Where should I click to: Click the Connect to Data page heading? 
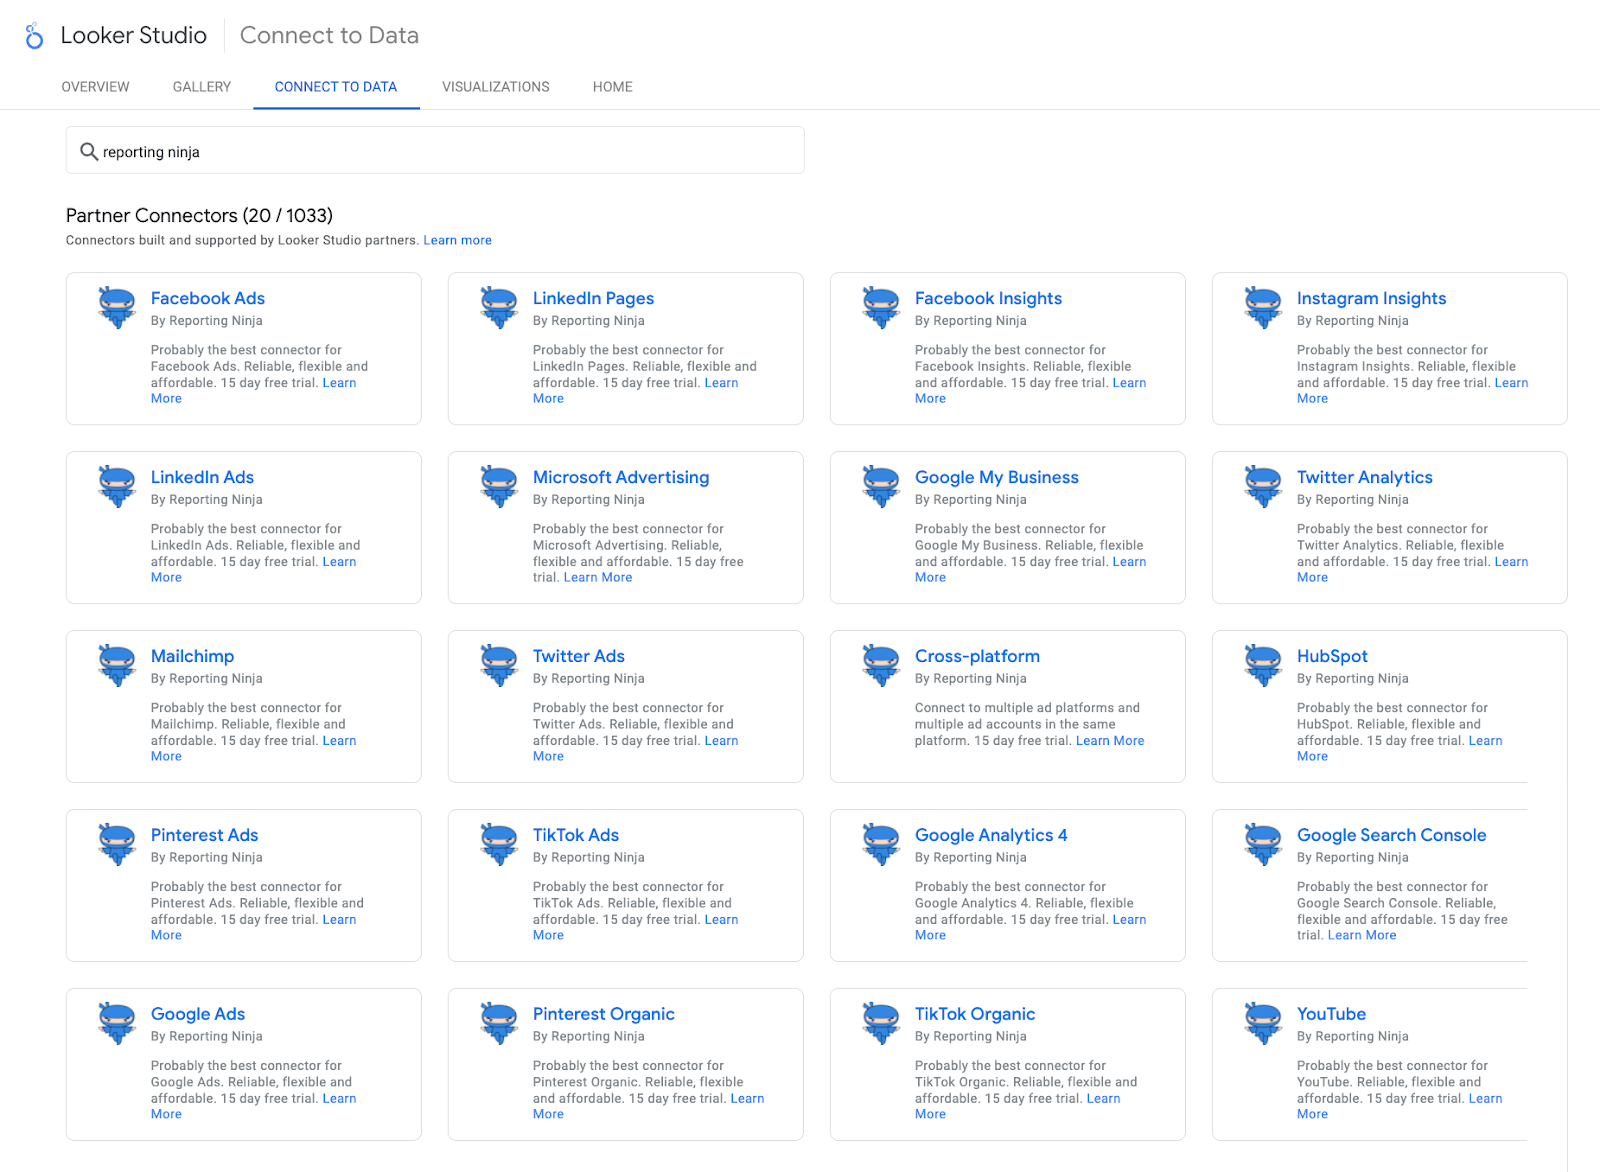[x=329, y=35]
